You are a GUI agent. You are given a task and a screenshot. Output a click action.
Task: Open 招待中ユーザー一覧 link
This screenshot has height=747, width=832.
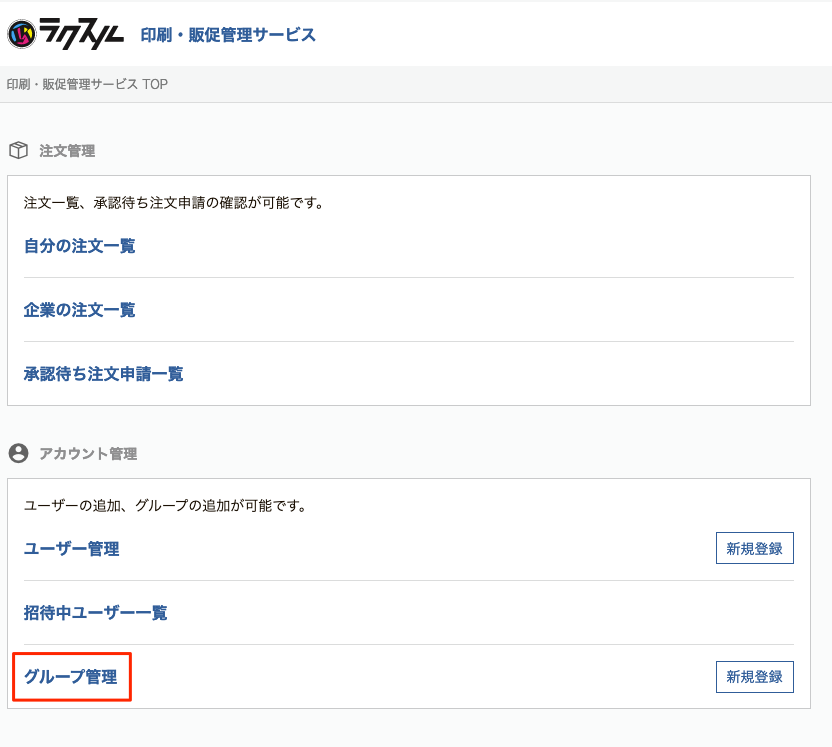pyautogui.click(x=96, y=613)
